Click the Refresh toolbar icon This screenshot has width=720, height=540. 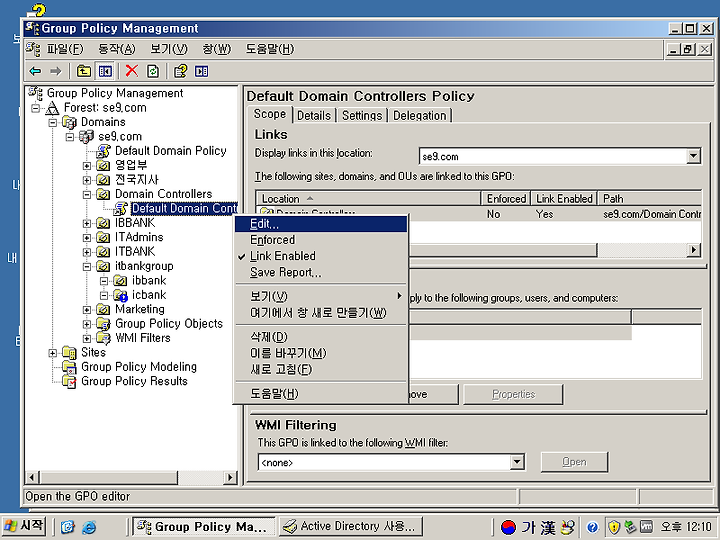[x=153, y=71]
